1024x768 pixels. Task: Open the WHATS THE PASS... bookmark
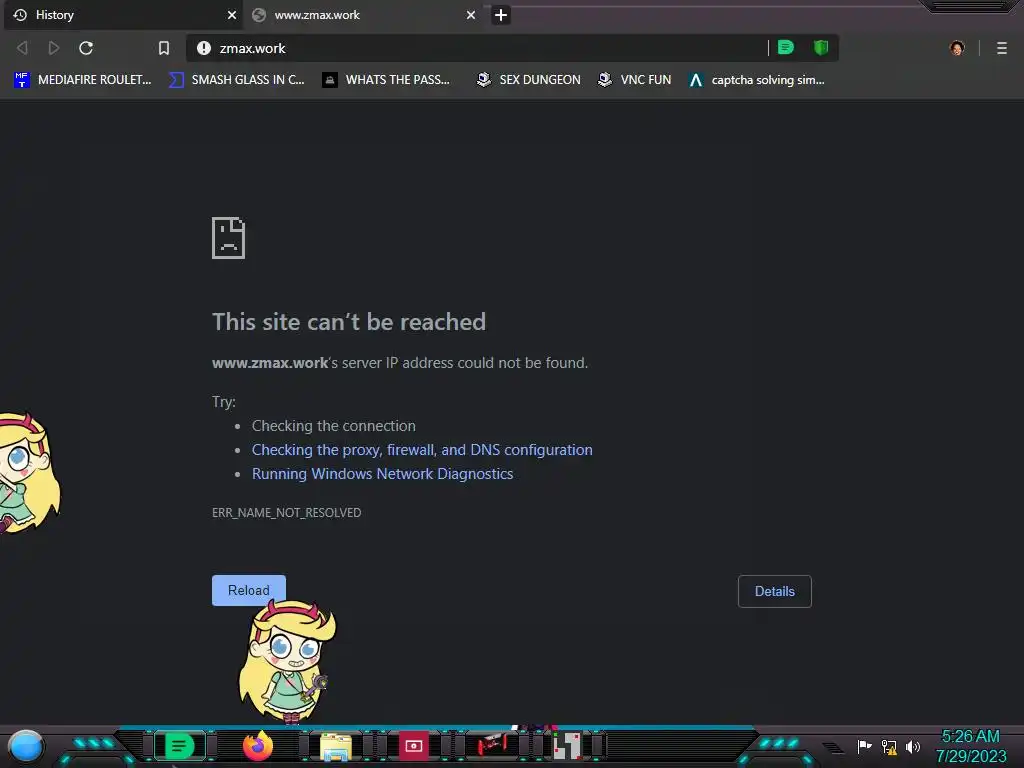click(386, 80)
